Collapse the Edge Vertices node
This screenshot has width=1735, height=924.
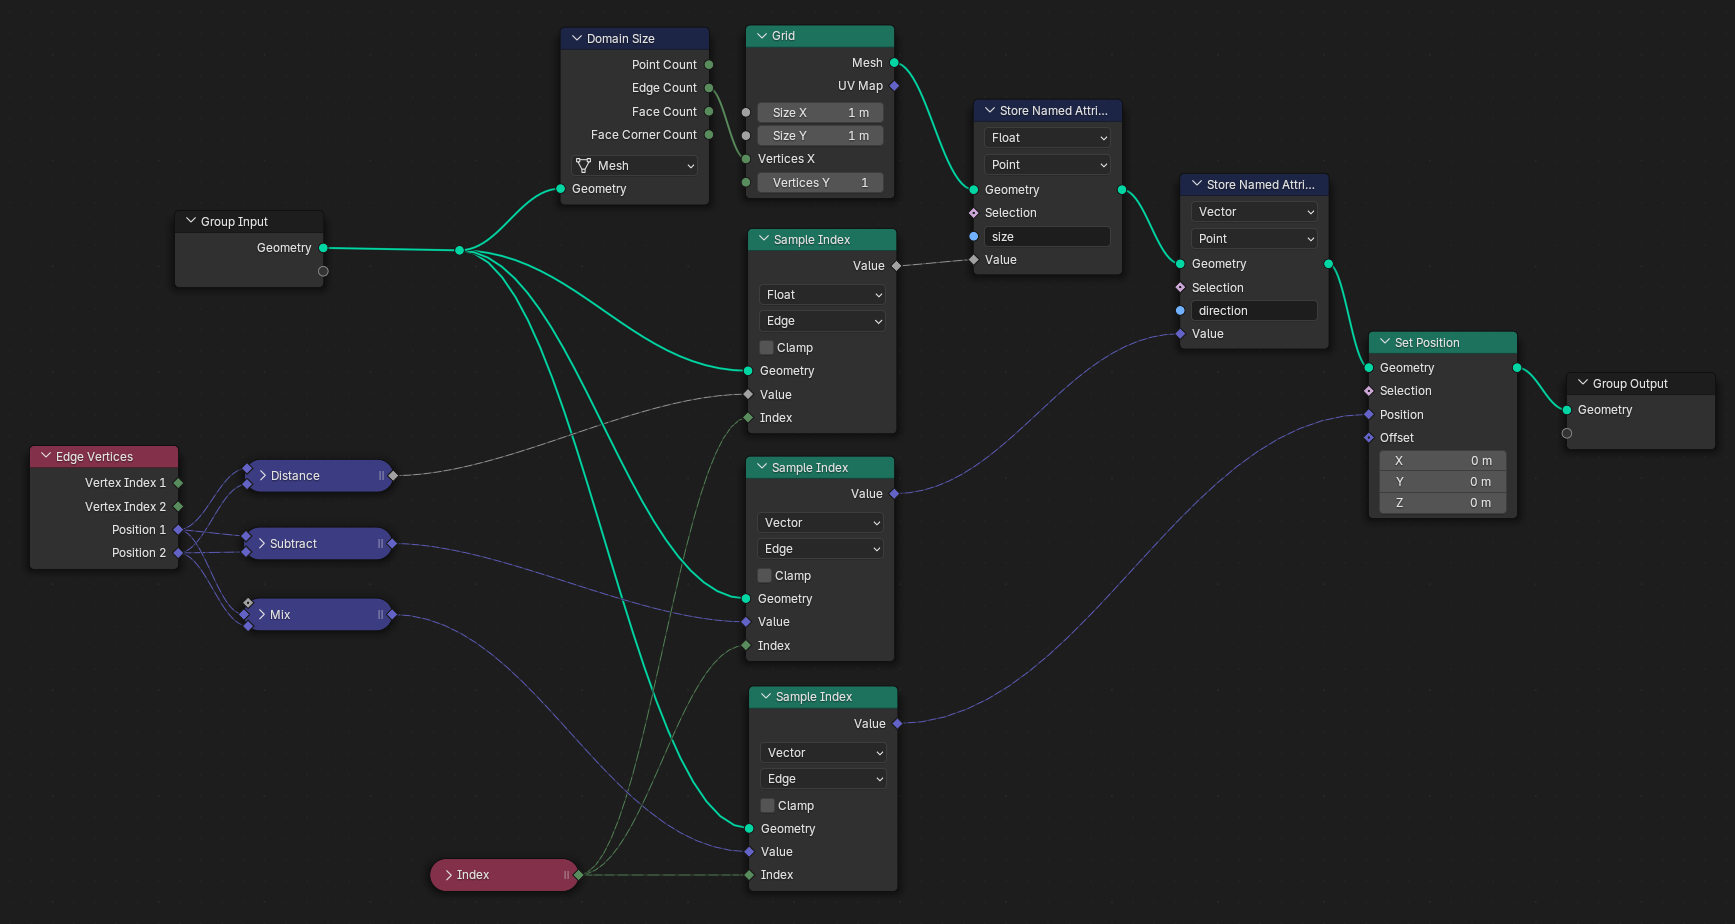click(46, 456)
